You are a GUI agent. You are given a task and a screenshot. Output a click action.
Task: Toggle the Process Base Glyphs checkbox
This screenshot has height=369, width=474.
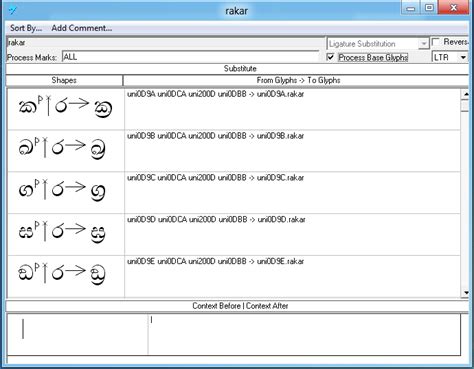coord(330,57)
